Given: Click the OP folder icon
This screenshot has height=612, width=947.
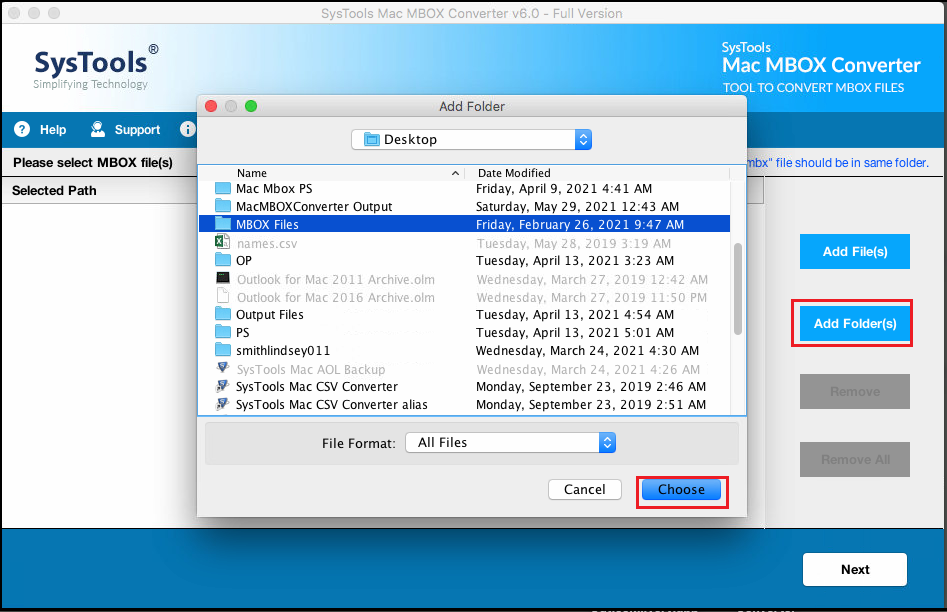Looking at the screenshot, I should click(x=223, y=260).
